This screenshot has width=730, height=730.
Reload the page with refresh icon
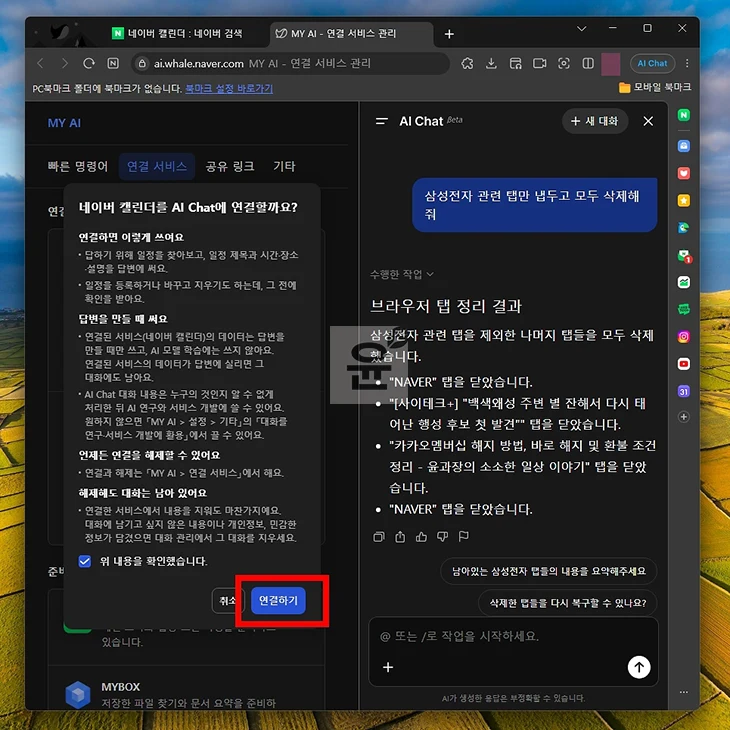click(x=89, y=63)
